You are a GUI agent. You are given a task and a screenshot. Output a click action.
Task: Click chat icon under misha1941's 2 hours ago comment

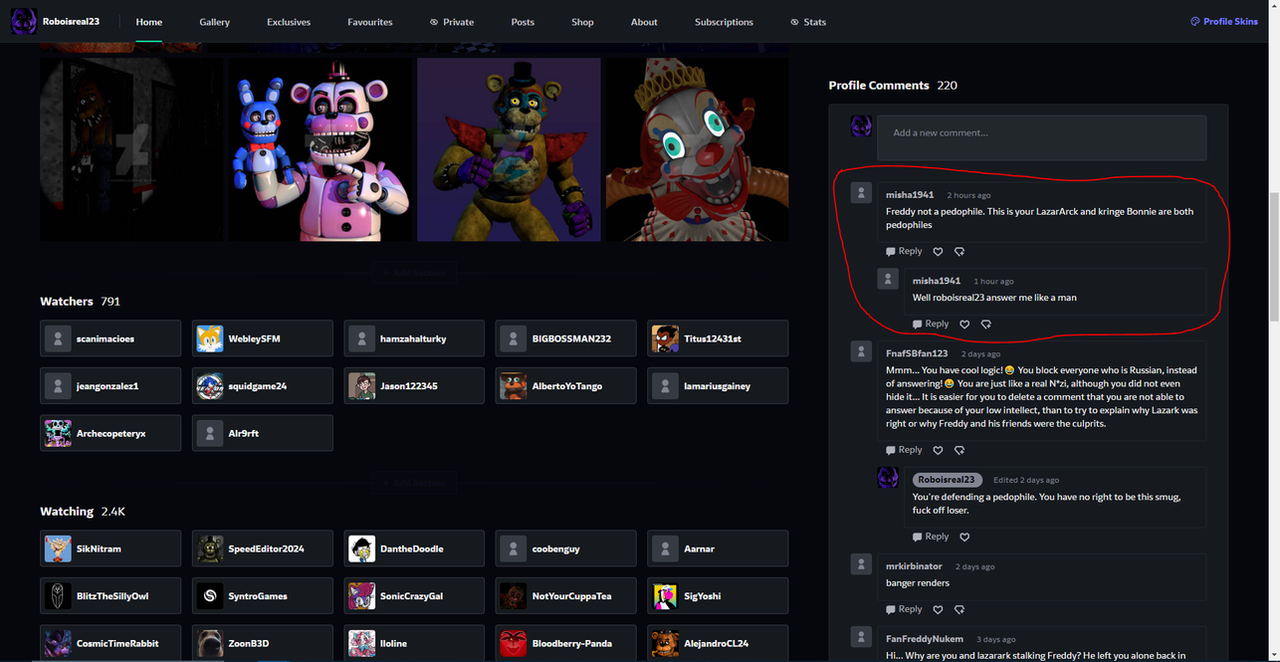(x=959, y=252)
